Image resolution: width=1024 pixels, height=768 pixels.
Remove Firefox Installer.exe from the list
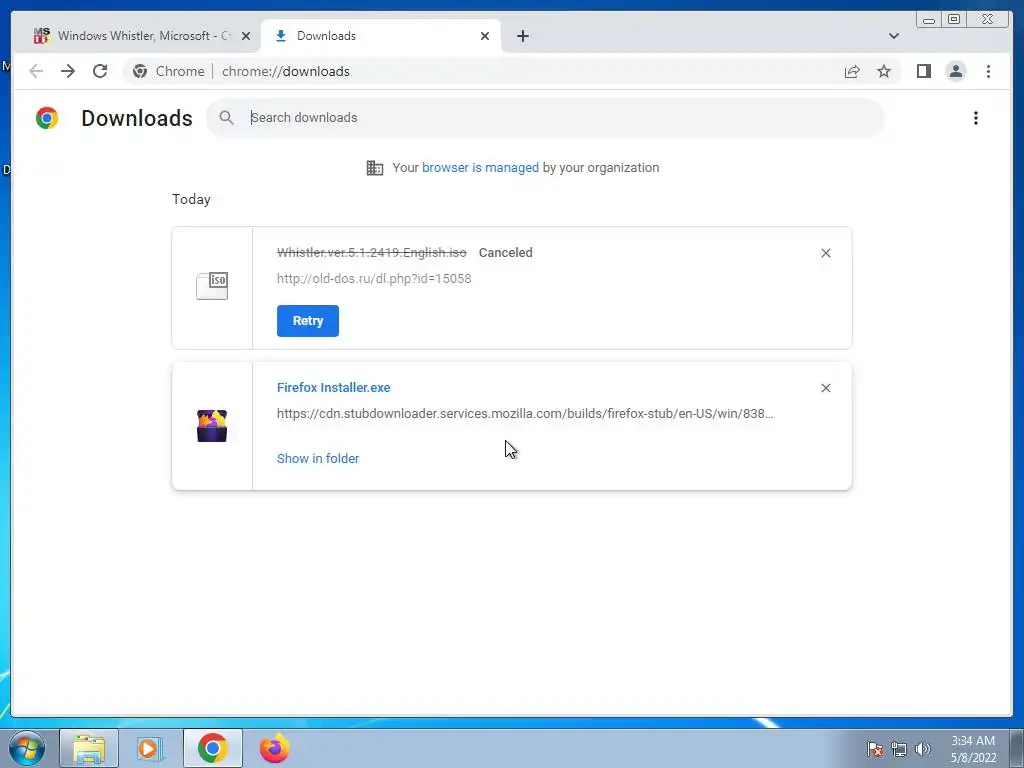pos(825,388)
